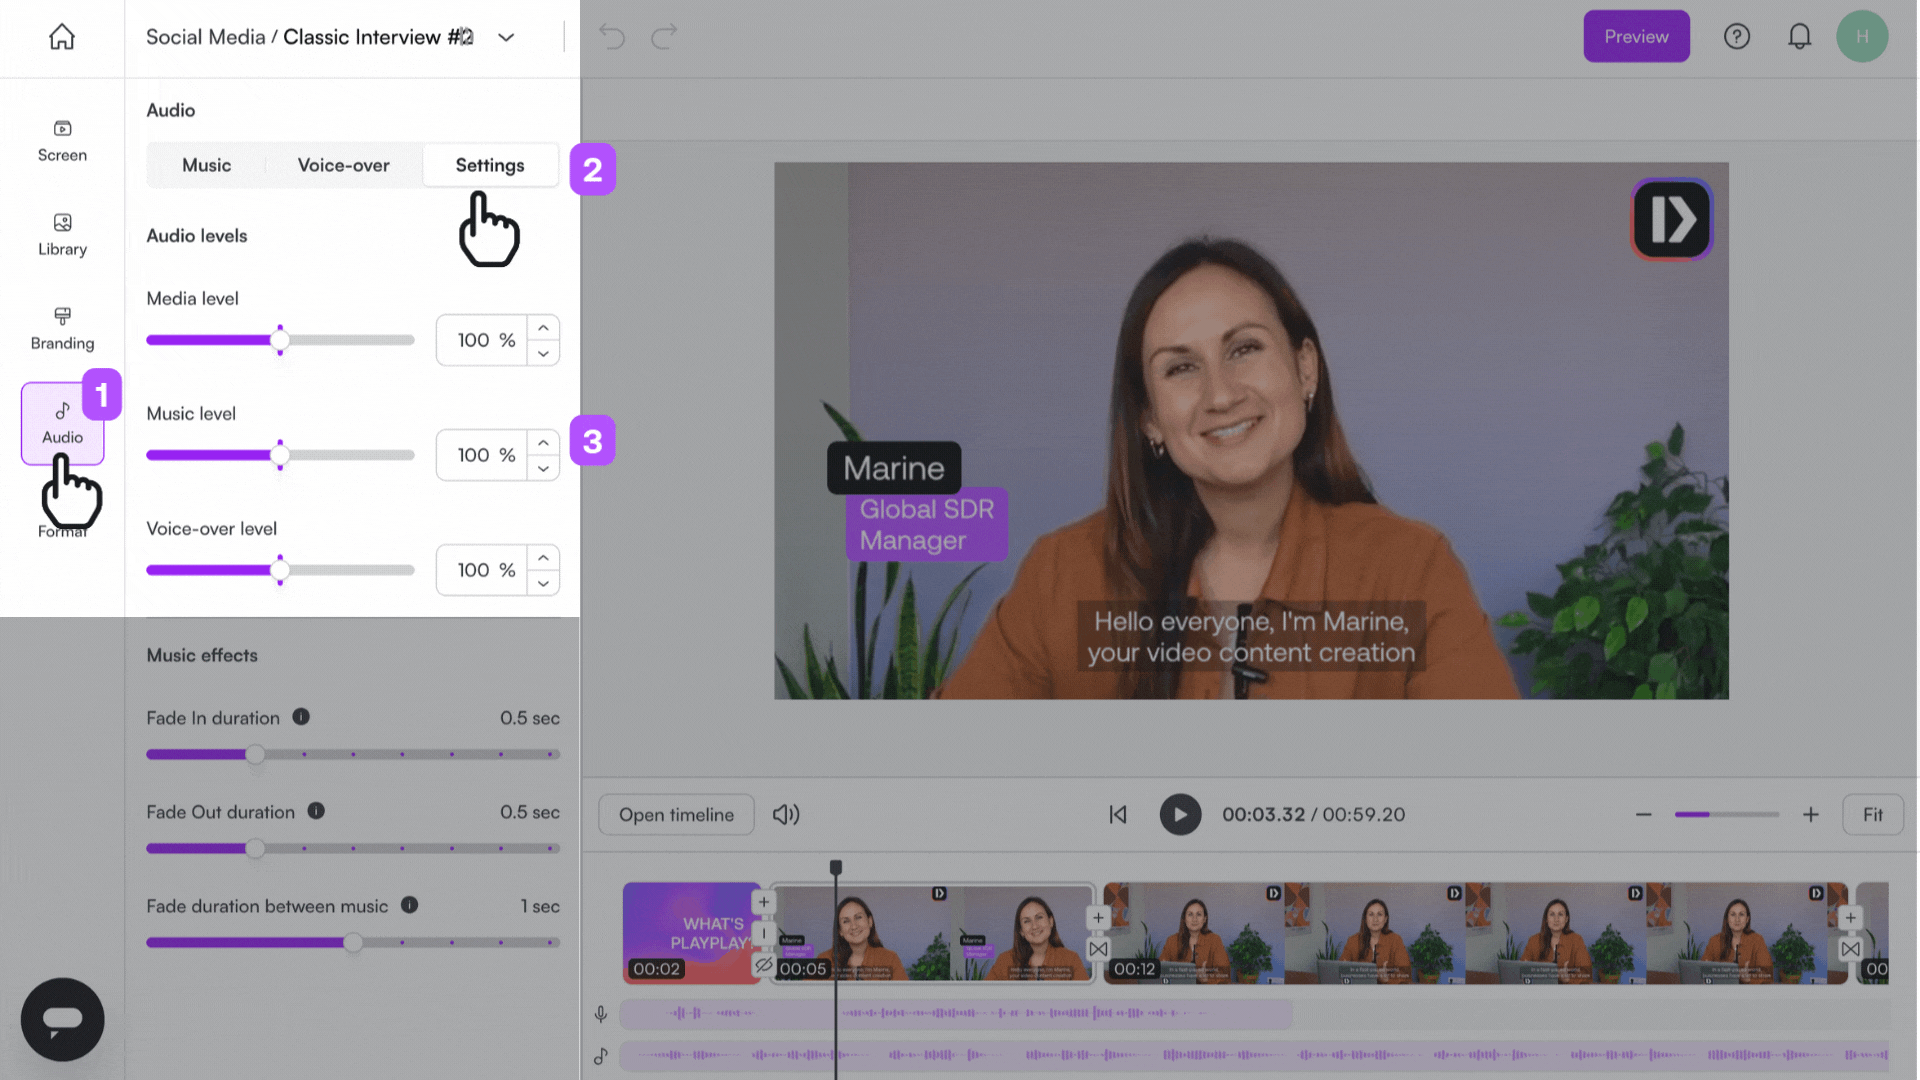
Task: Open the Branding panel
Action: pyautogui.click(x=62, y=328)
